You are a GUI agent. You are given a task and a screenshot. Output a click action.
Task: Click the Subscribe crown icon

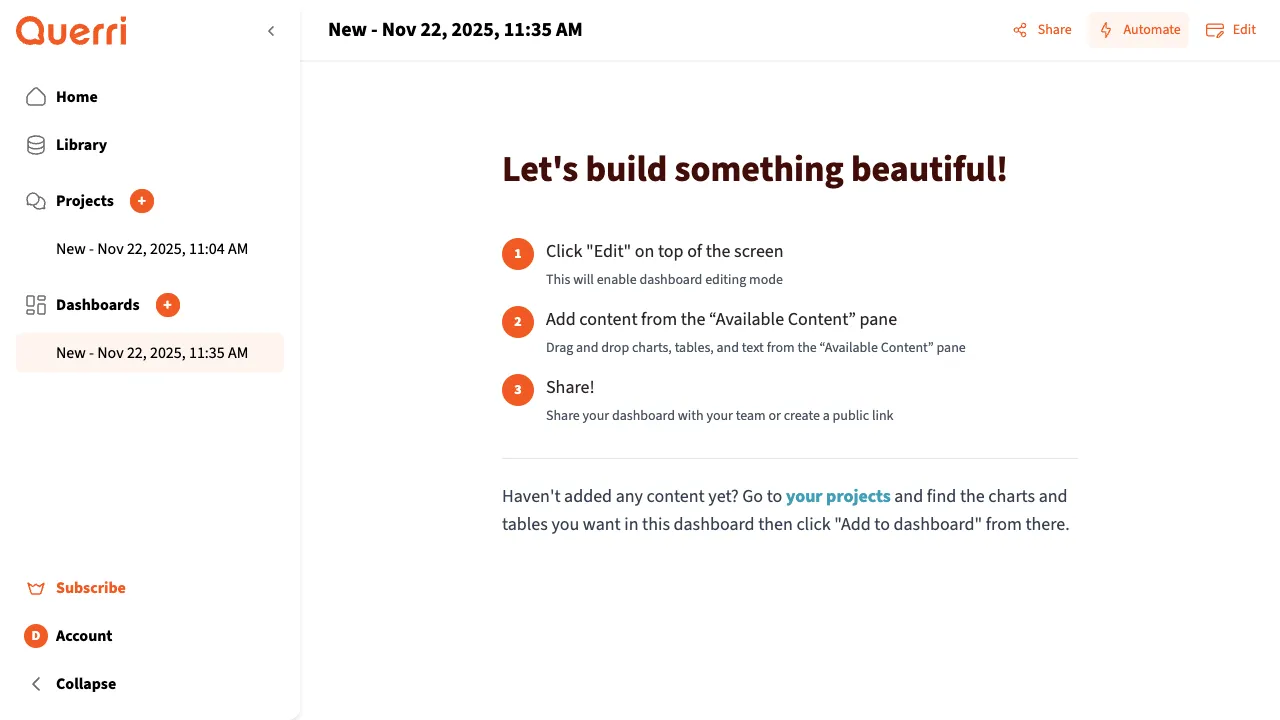click(36, 588)
